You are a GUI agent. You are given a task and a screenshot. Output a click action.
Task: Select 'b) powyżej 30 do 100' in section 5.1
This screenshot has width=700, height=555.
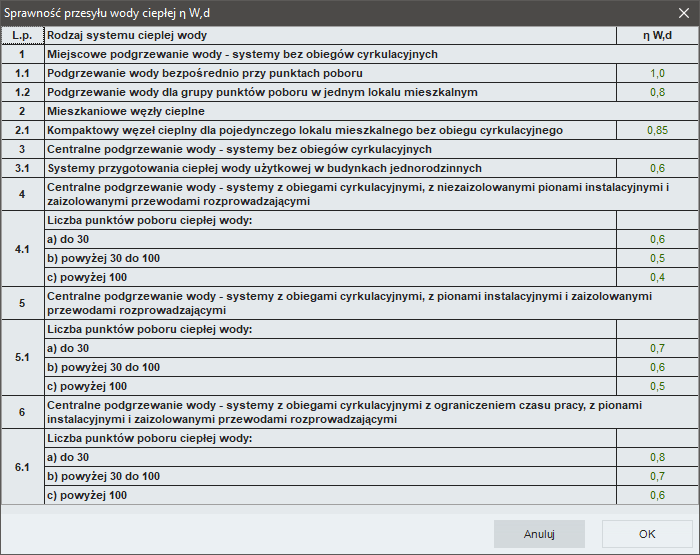click(x=330, y=367)
